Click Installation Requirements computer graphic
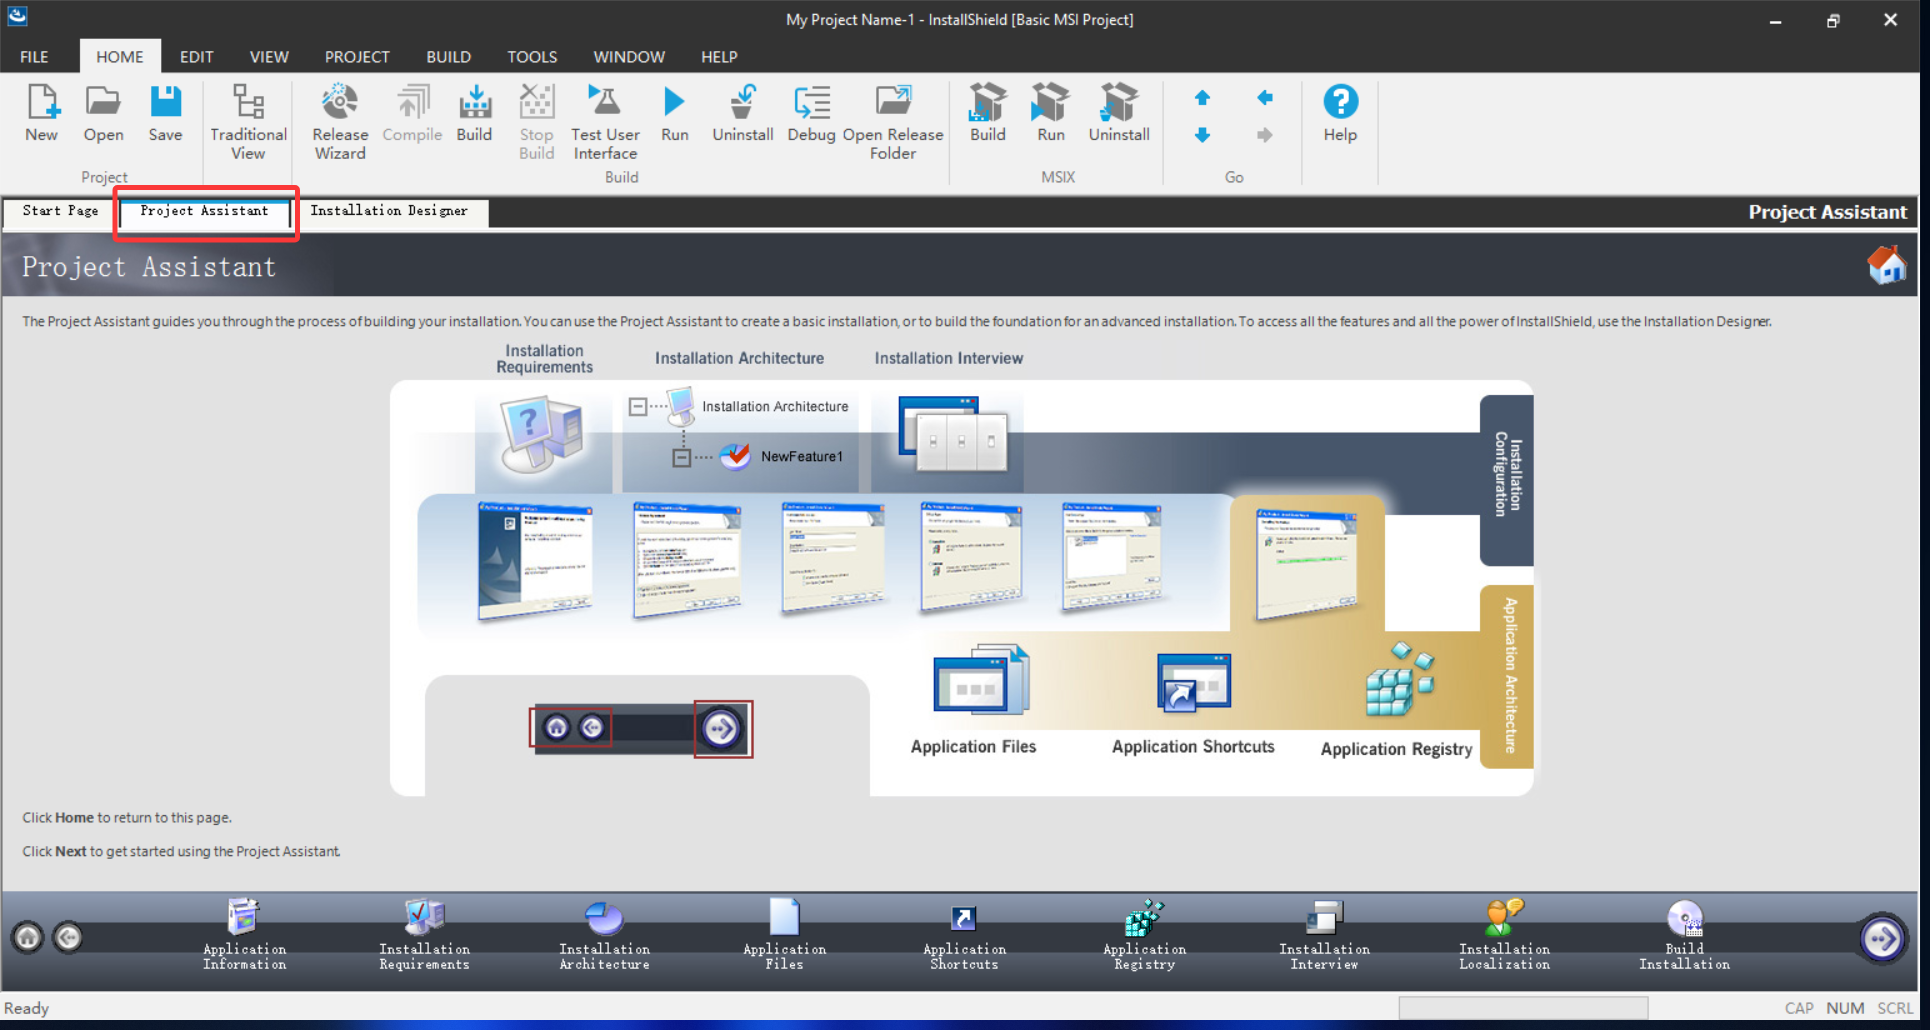1930x1030 pixels. point(543,433)
